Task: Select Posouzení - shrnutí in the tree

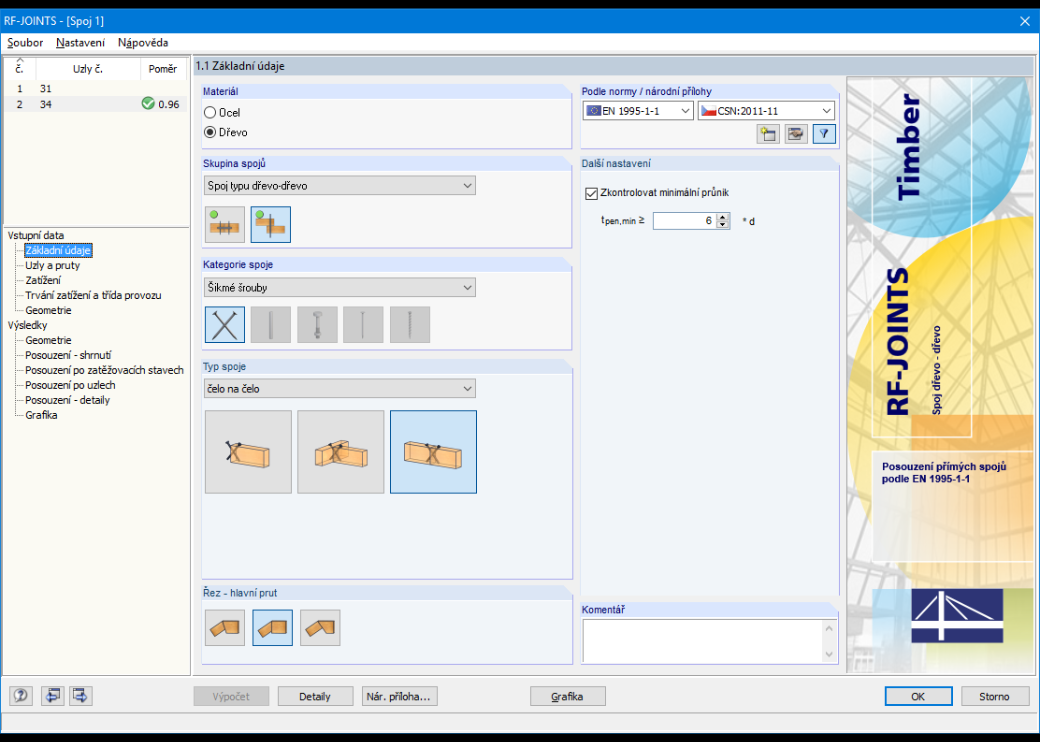Action: point(68,355)
